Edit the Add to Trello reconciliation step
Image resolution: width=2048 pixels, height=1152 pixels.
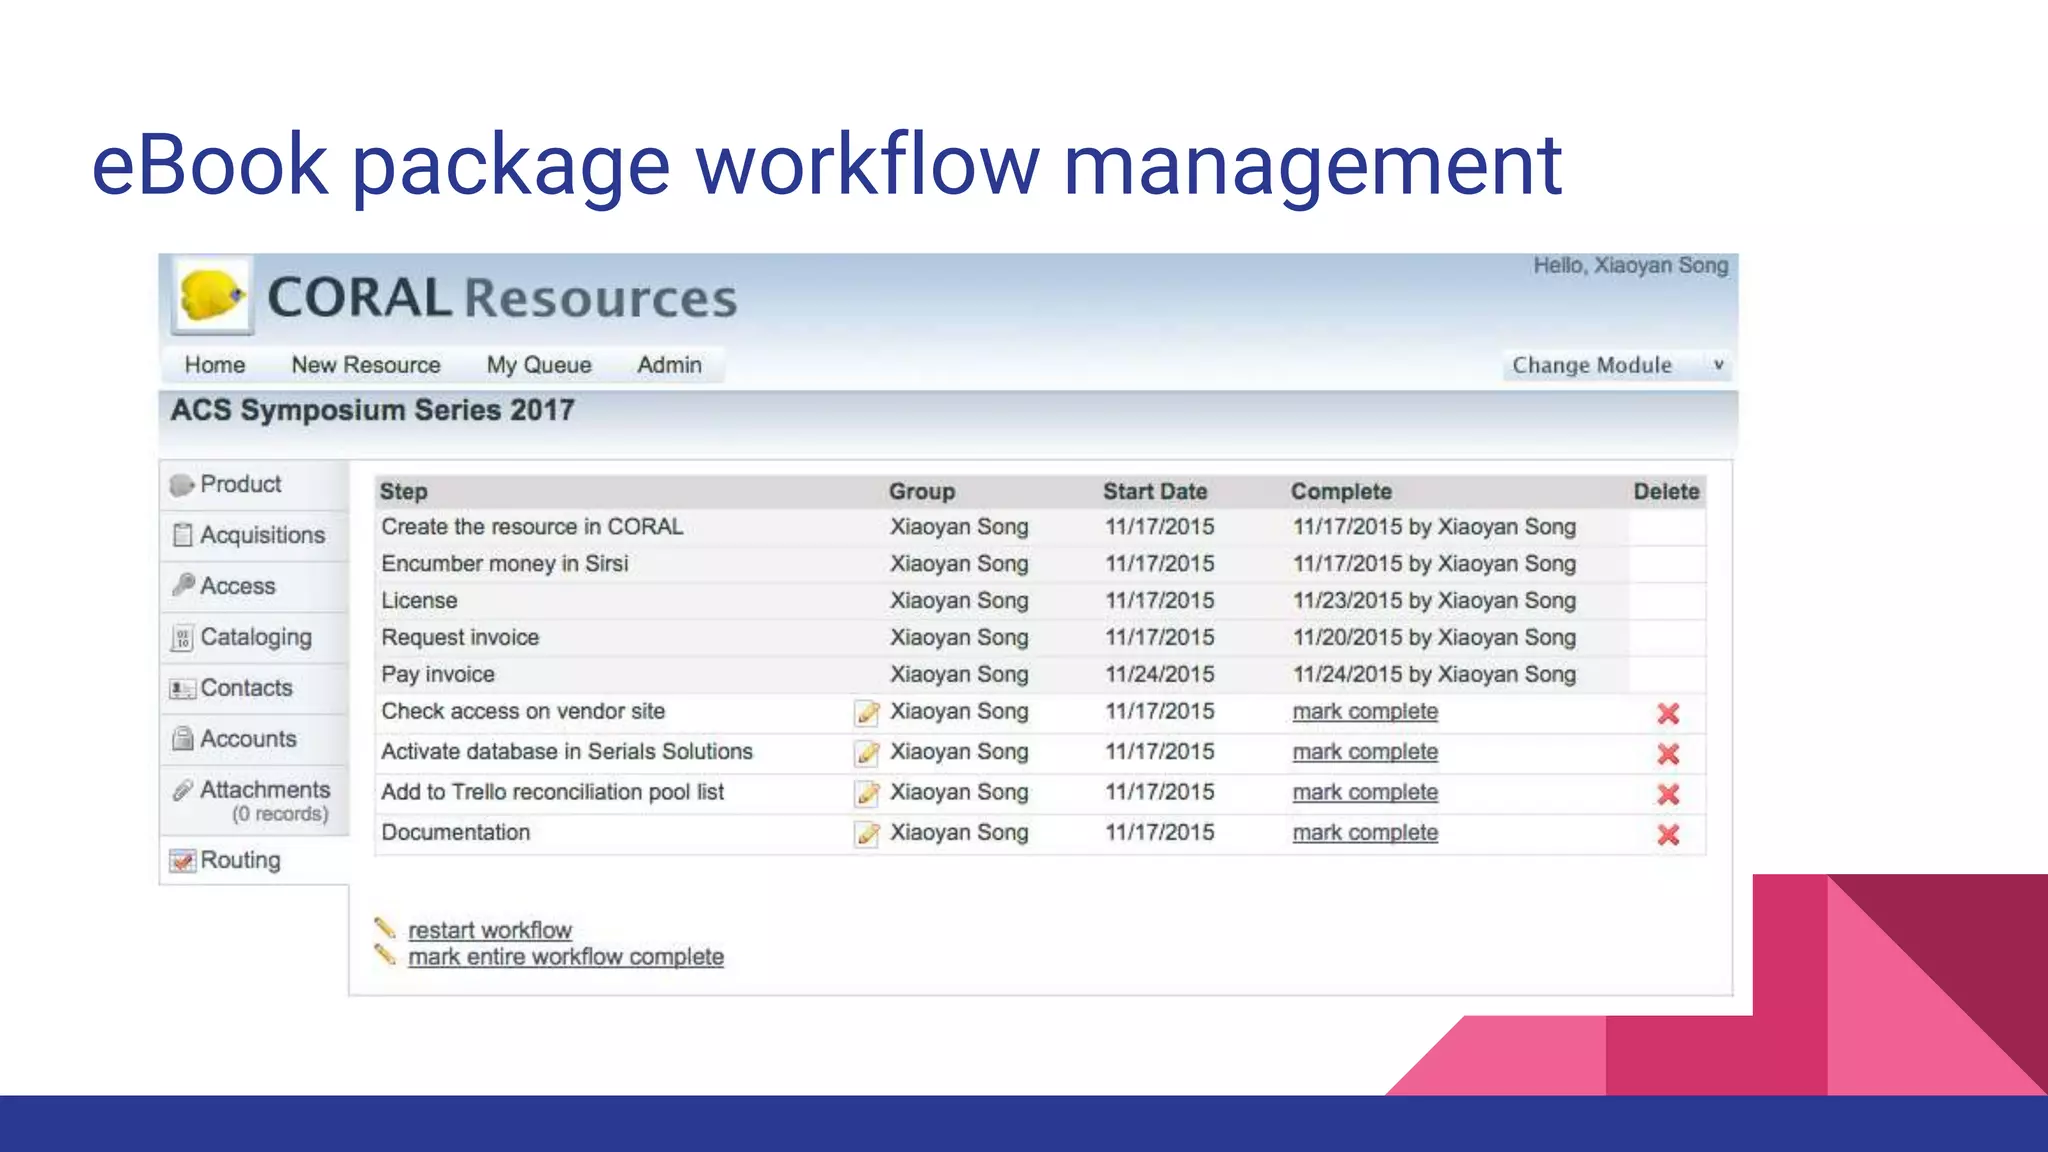[x=867, y=794]
